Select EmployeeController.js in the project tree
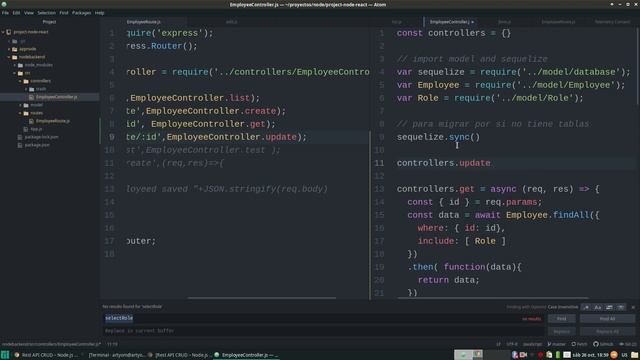This screenshot has height=360, width=640. tap(56, 97)
